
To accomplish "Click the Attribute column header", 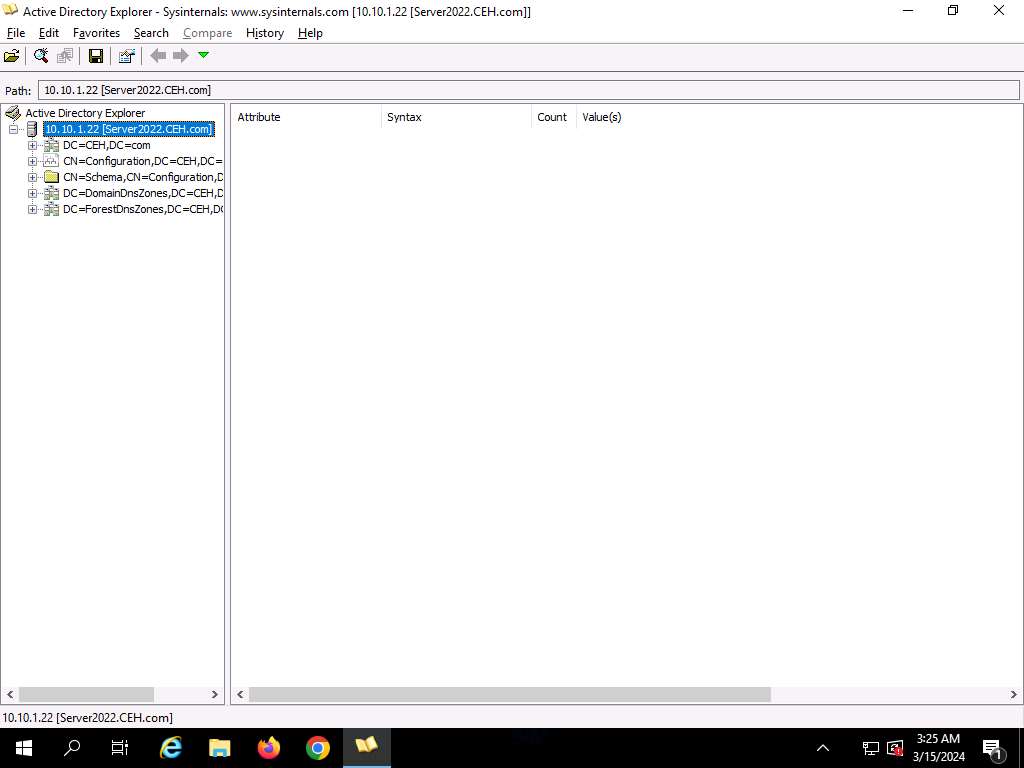I will tap(259, 117).
